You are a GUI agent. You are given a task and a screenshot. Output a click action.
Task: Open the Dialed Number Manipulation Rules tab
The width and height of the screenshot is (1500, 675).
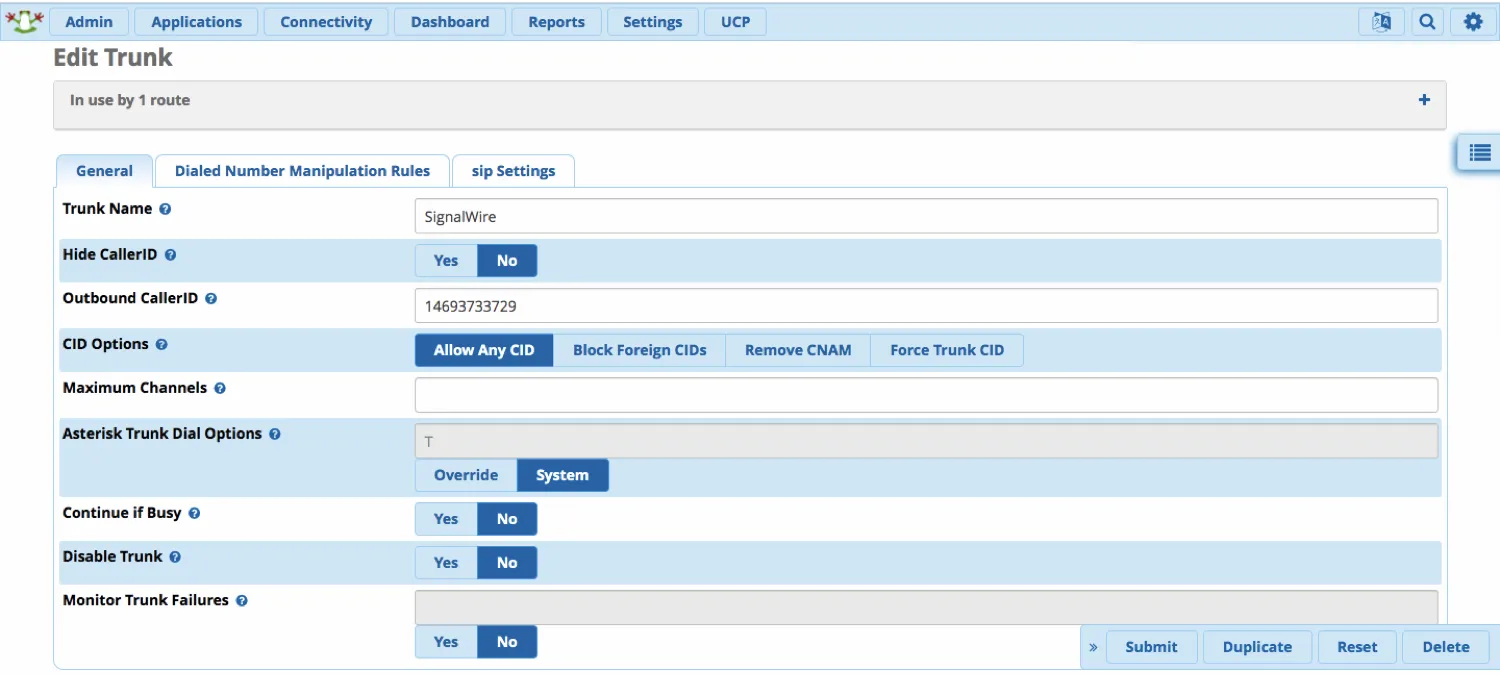coord(302,170)
